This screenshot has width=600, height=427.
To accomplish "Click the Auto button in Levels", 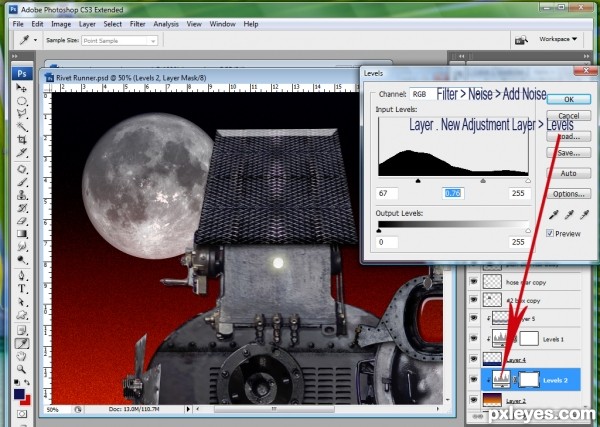I will click(569, 173).
